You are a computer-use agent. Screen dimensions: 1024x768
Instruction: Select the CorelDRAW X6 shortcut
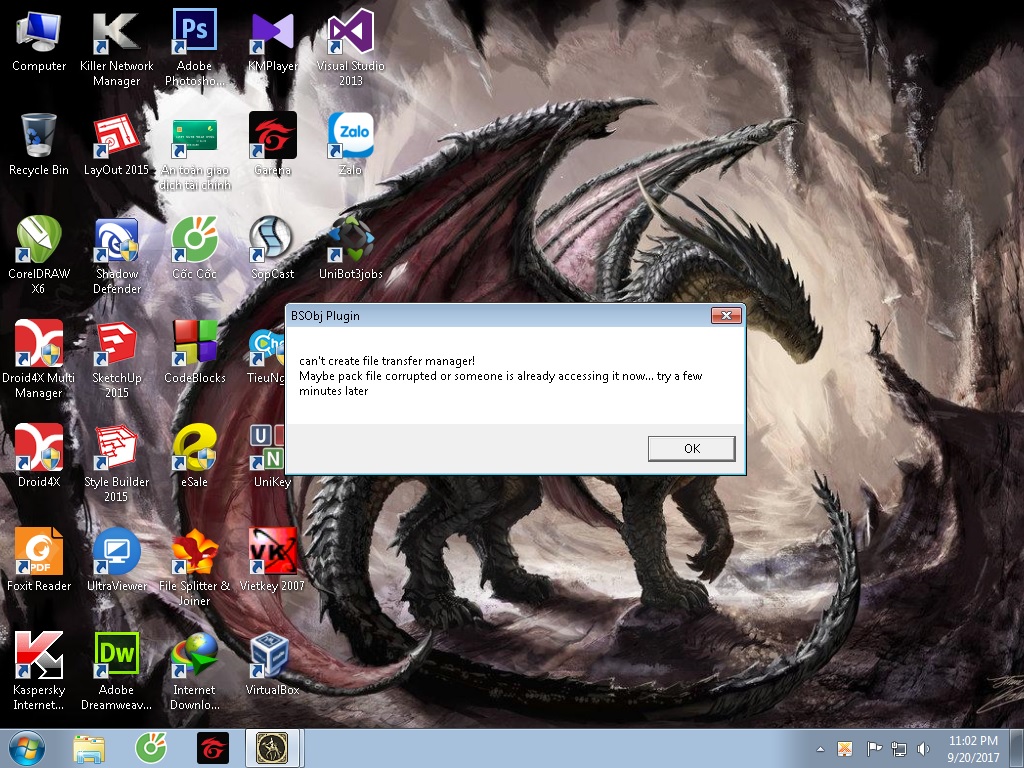pos(39,256)
